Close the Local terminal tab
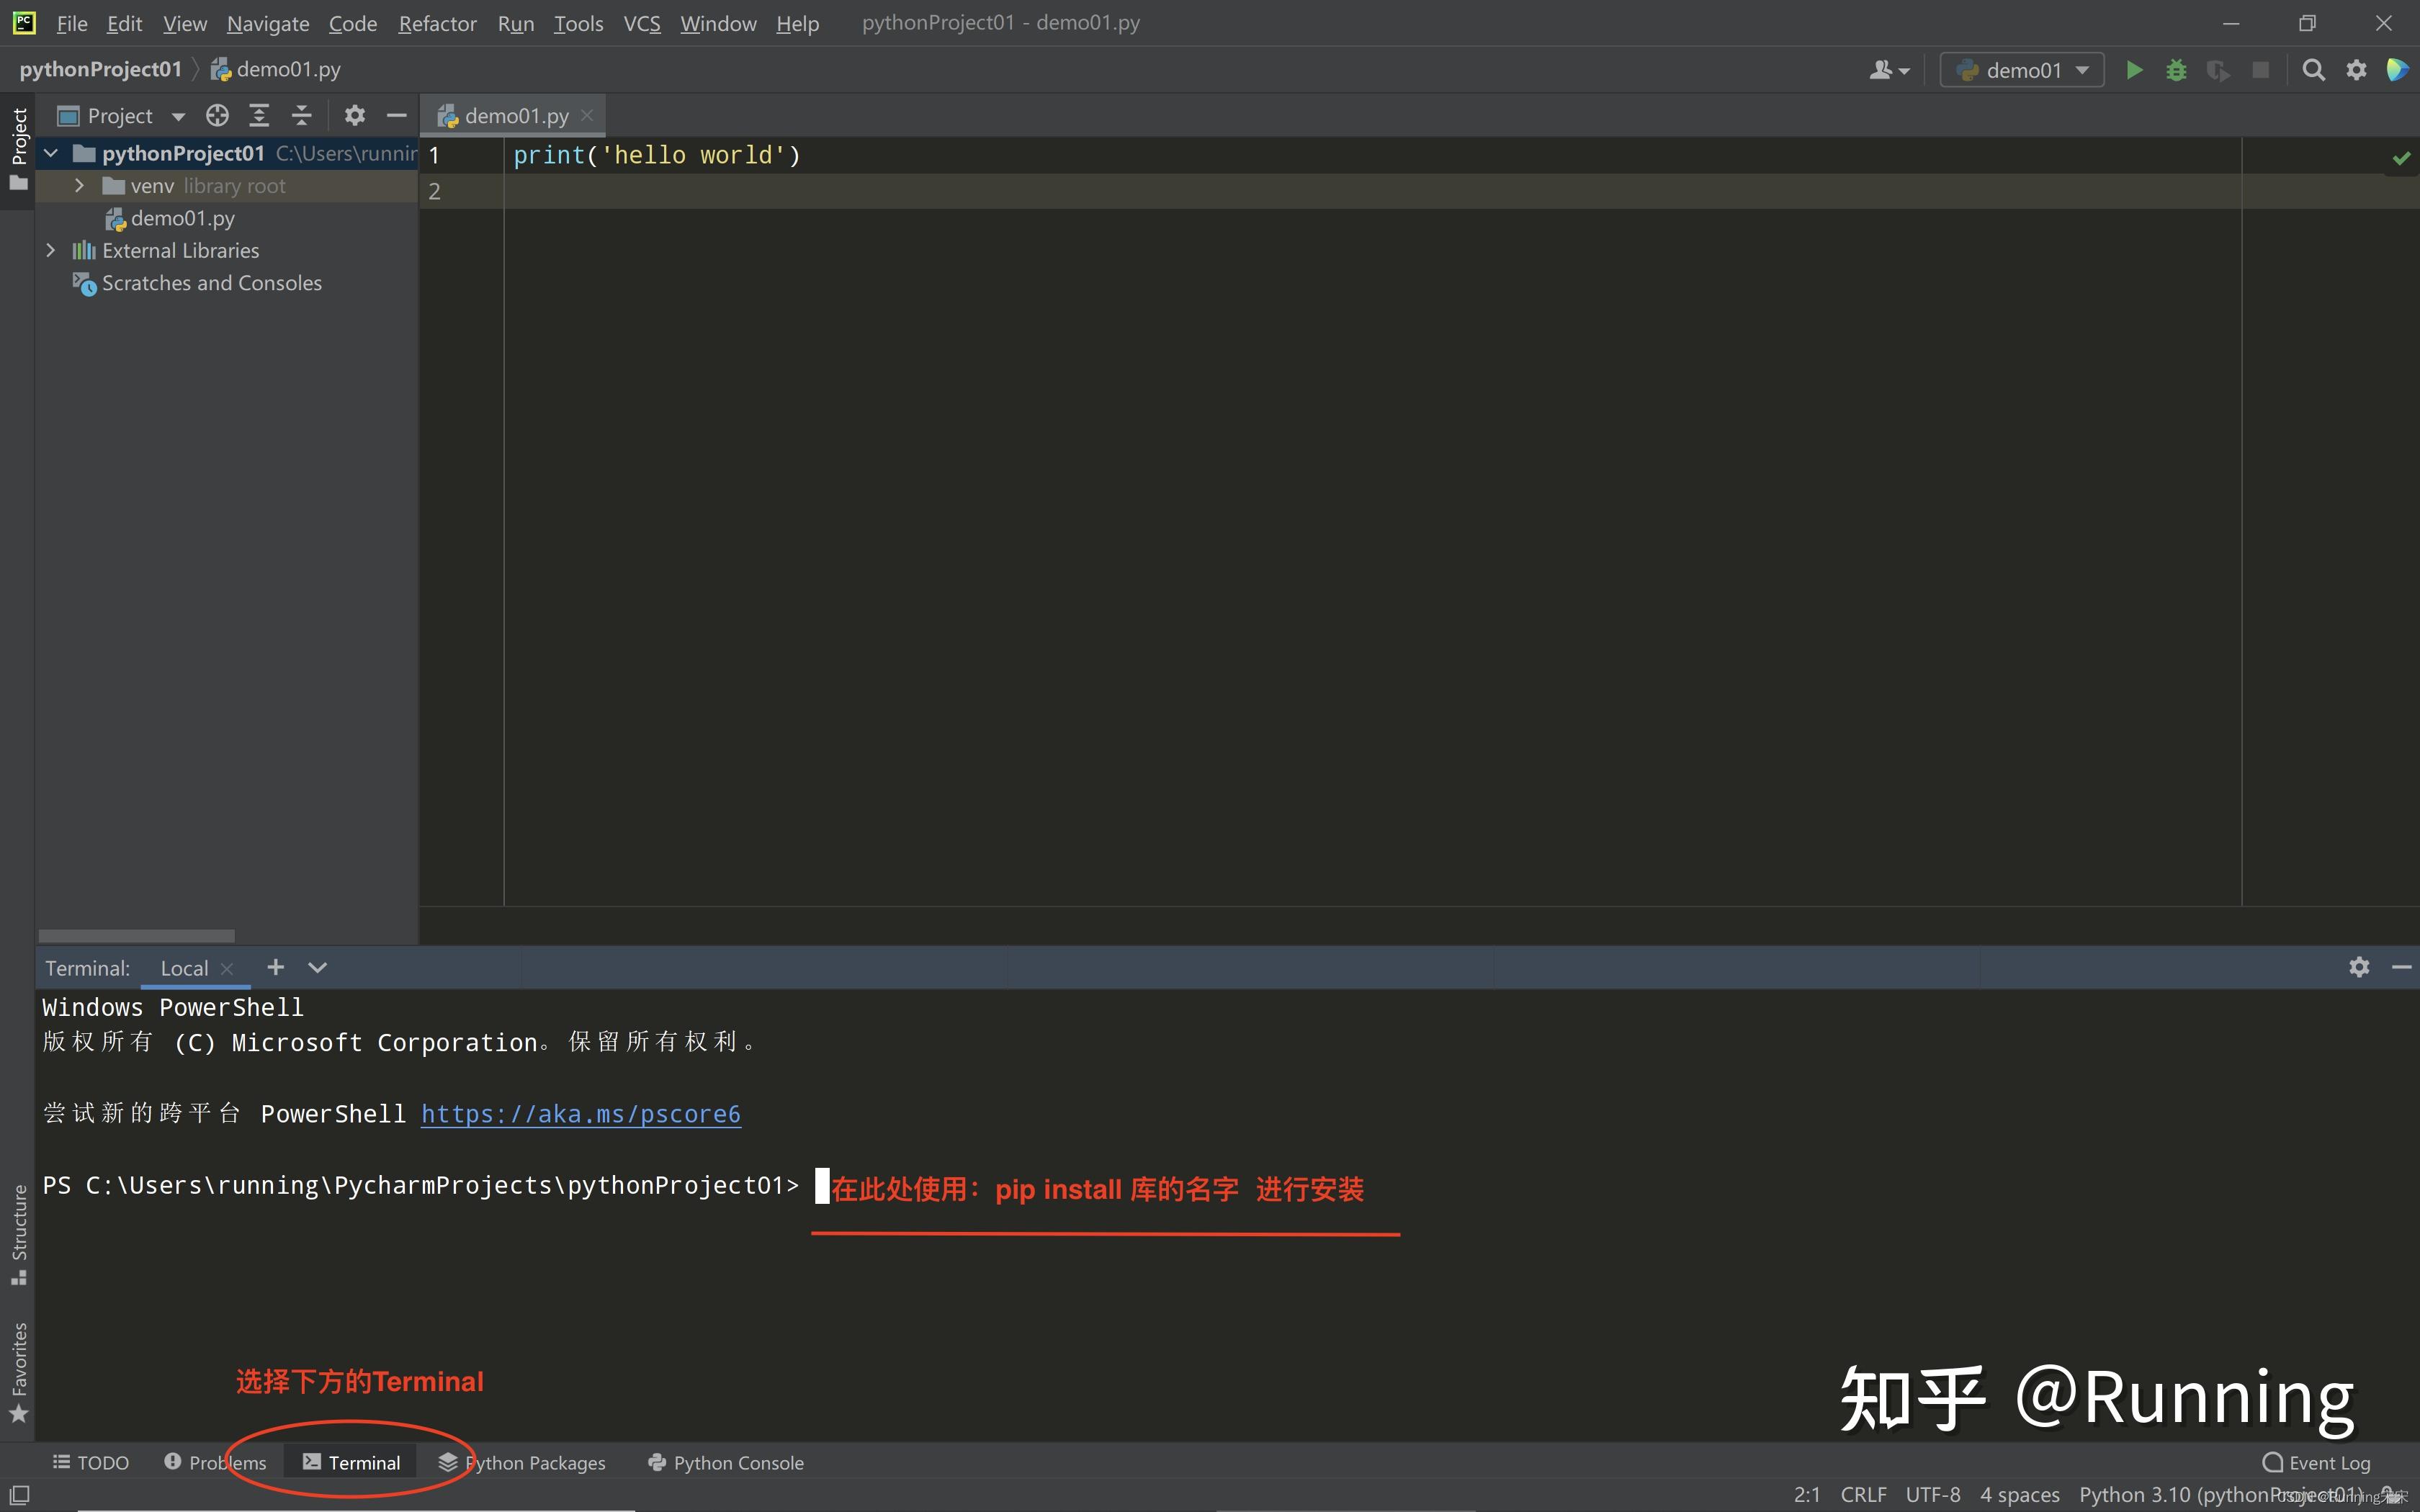The height and width of the screenshot is (1512, 2420). (227, 968)
